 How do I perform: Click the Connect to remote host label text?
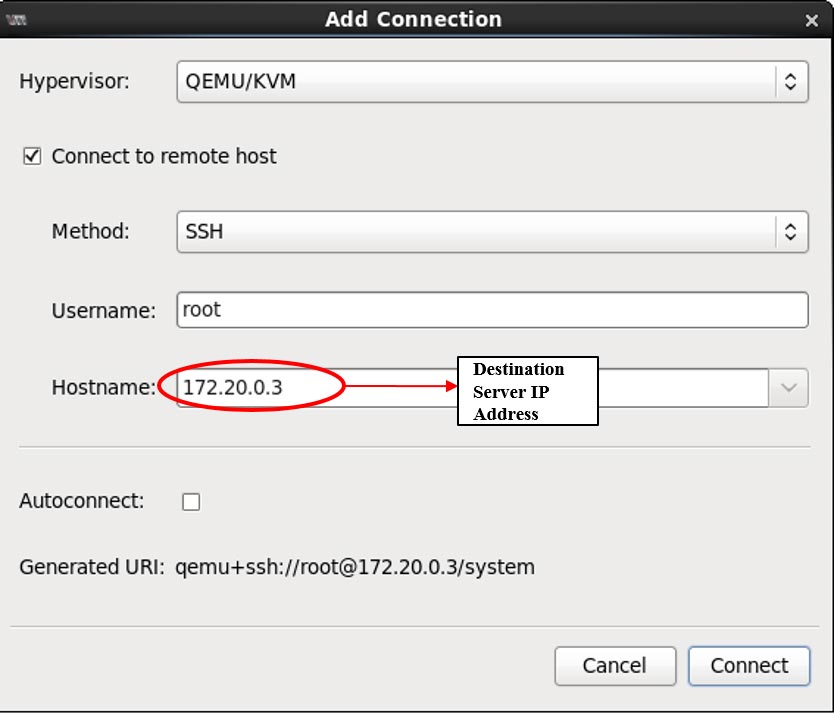[x=164, y=156]
